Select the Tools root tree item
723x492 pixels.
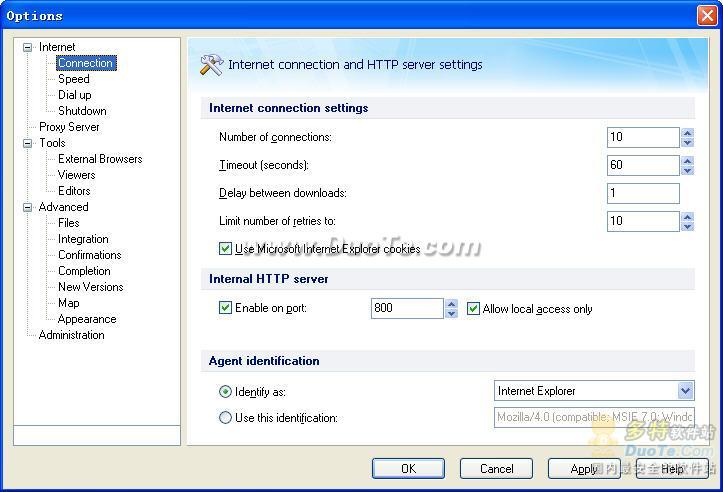[52, 143]
